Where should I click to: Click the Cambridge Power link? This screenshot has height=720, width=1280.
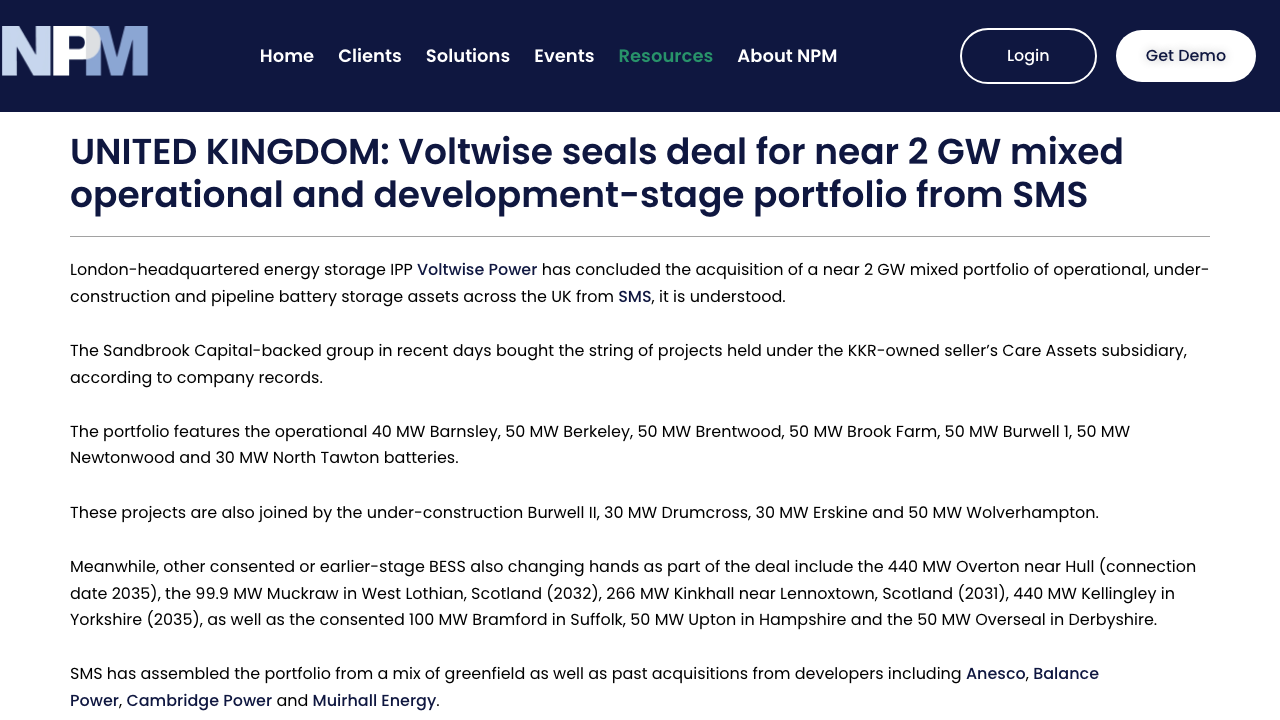199,701
